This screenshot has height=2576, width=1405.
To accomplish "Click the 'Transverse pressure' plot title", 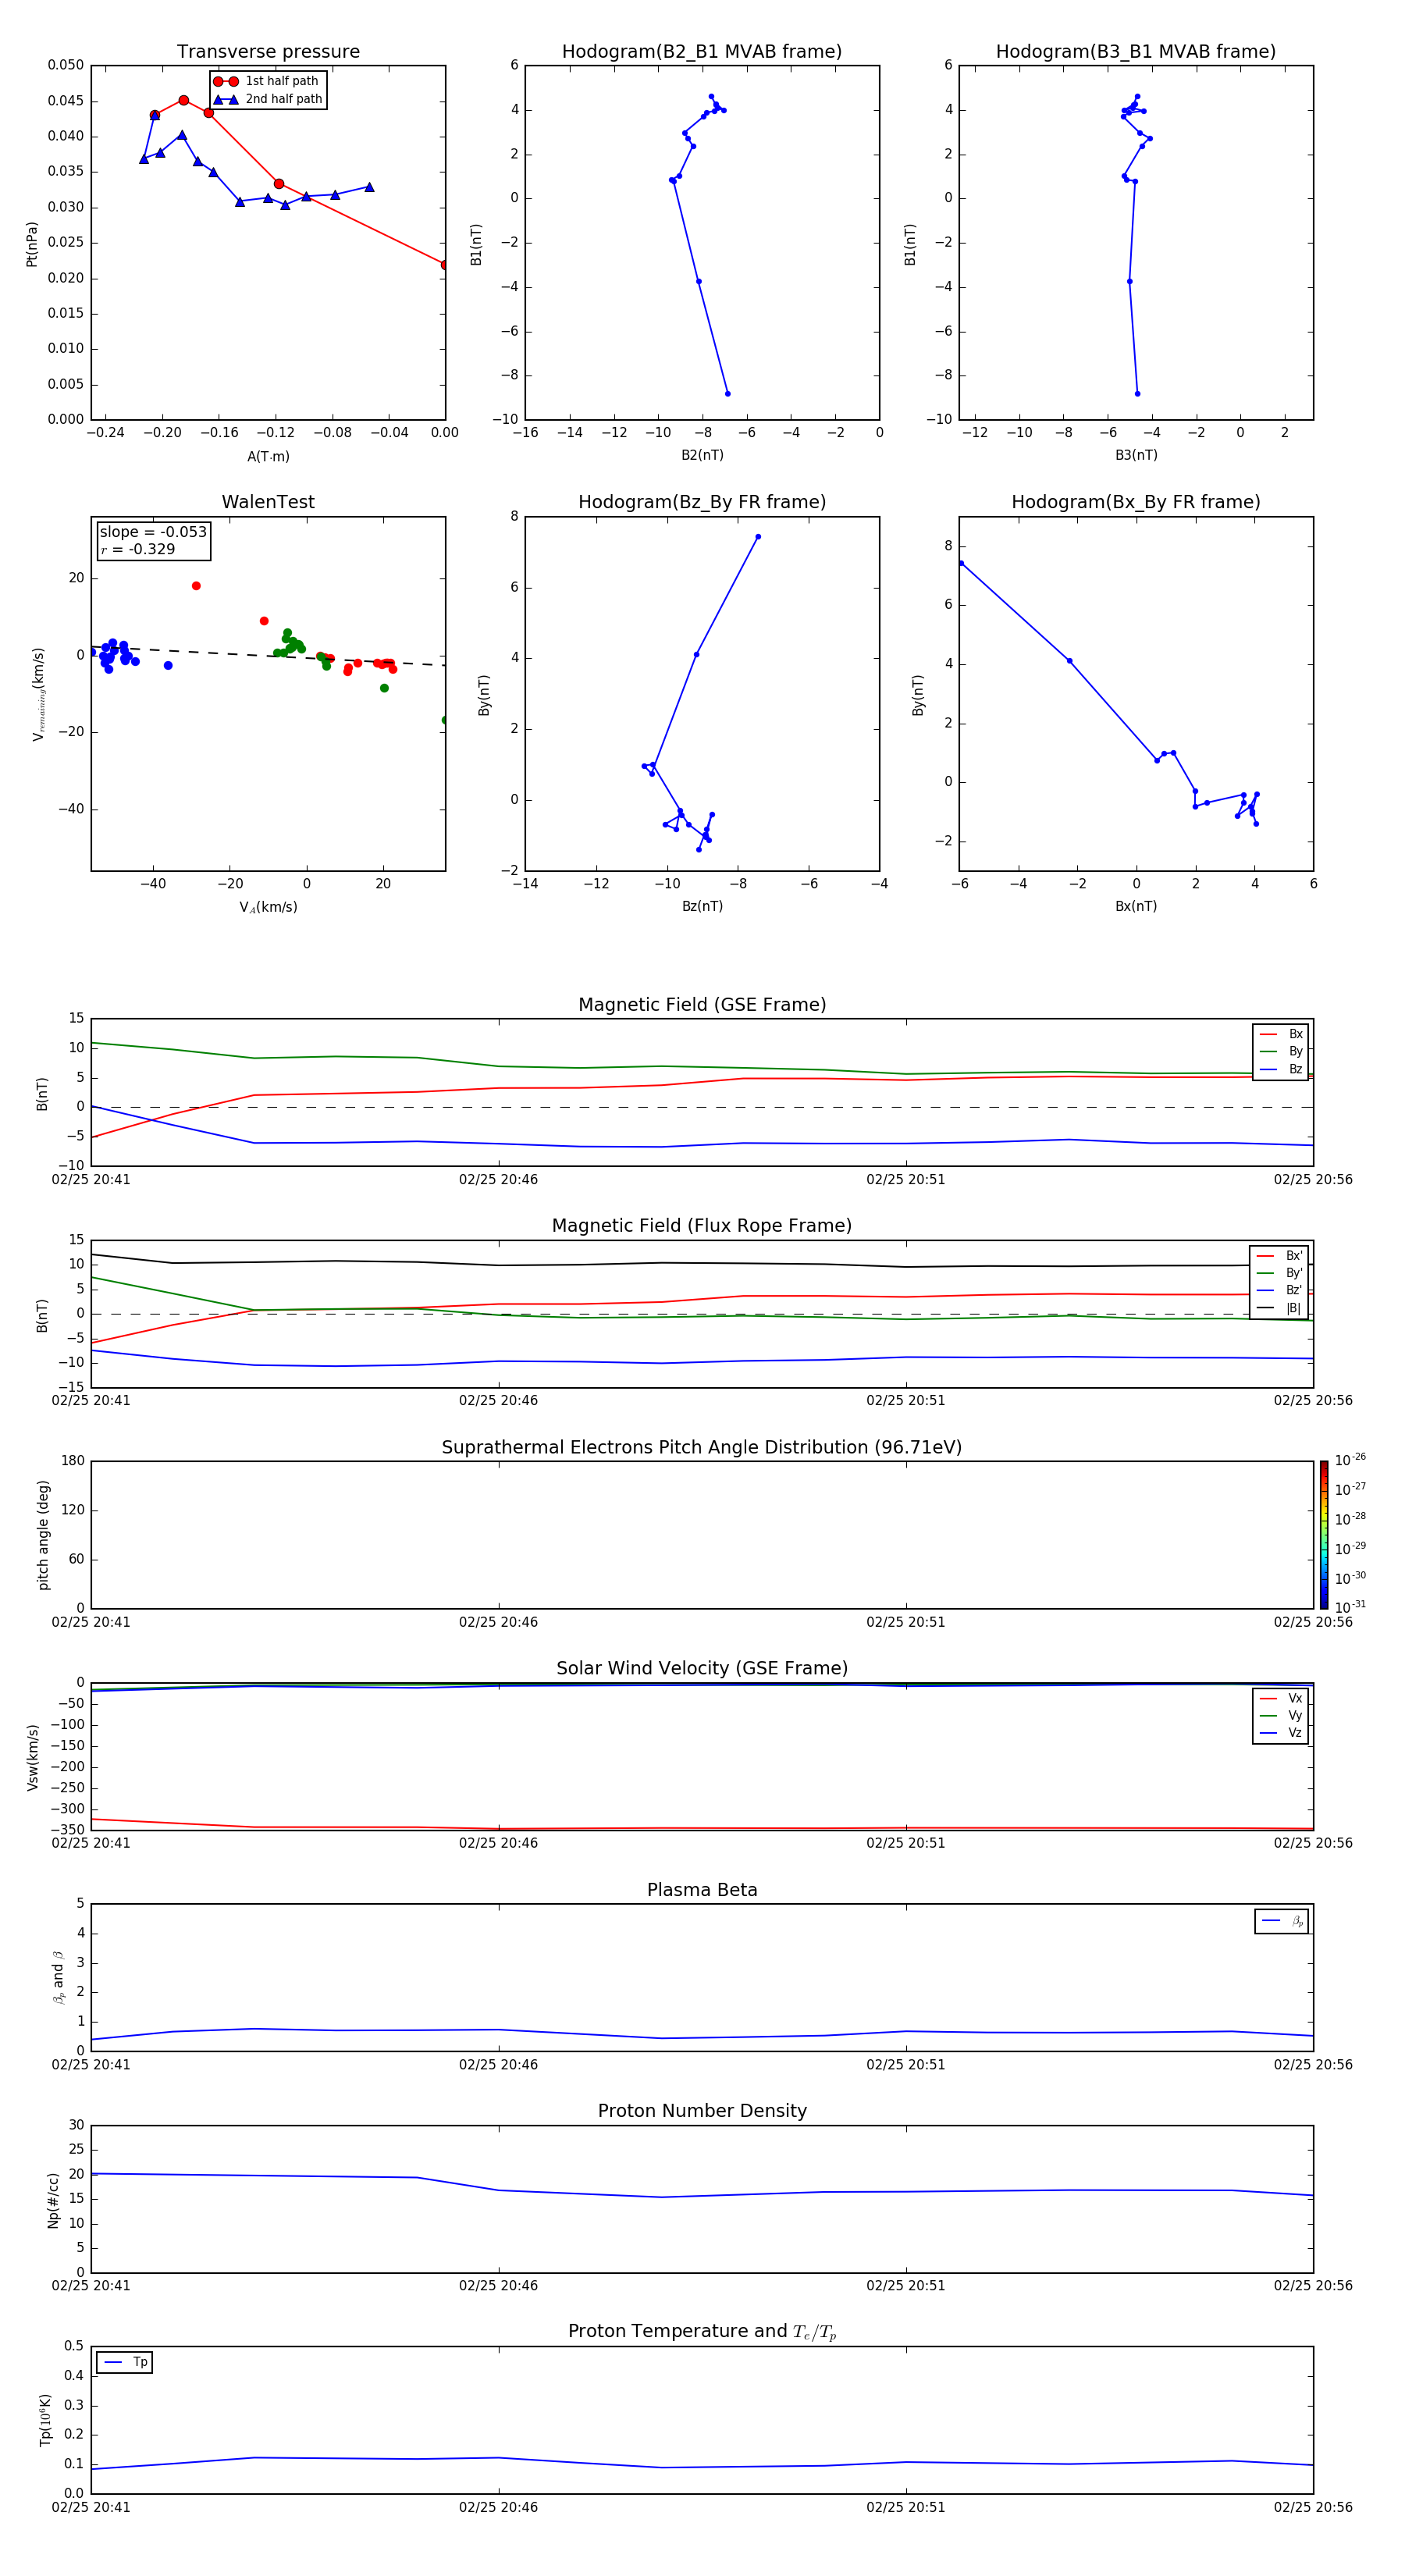I will tap(268, 51).
